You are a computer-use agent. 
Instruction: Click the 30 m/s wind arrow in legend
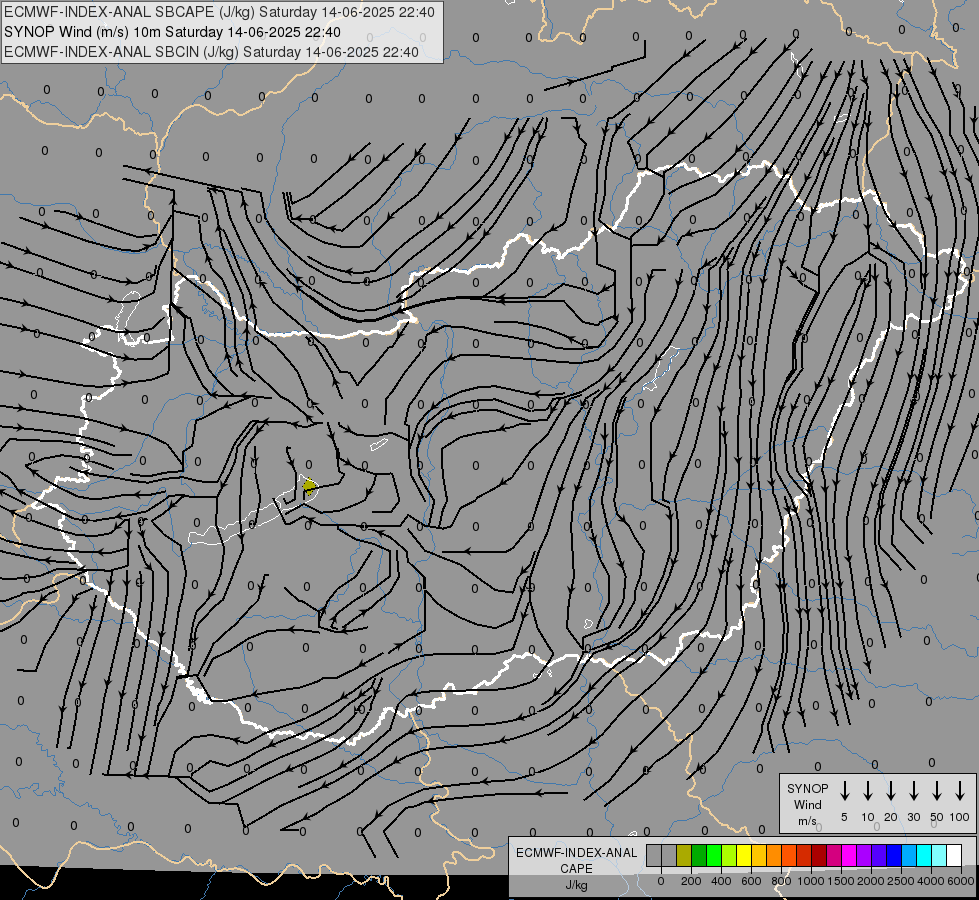(x=913, y=791)
